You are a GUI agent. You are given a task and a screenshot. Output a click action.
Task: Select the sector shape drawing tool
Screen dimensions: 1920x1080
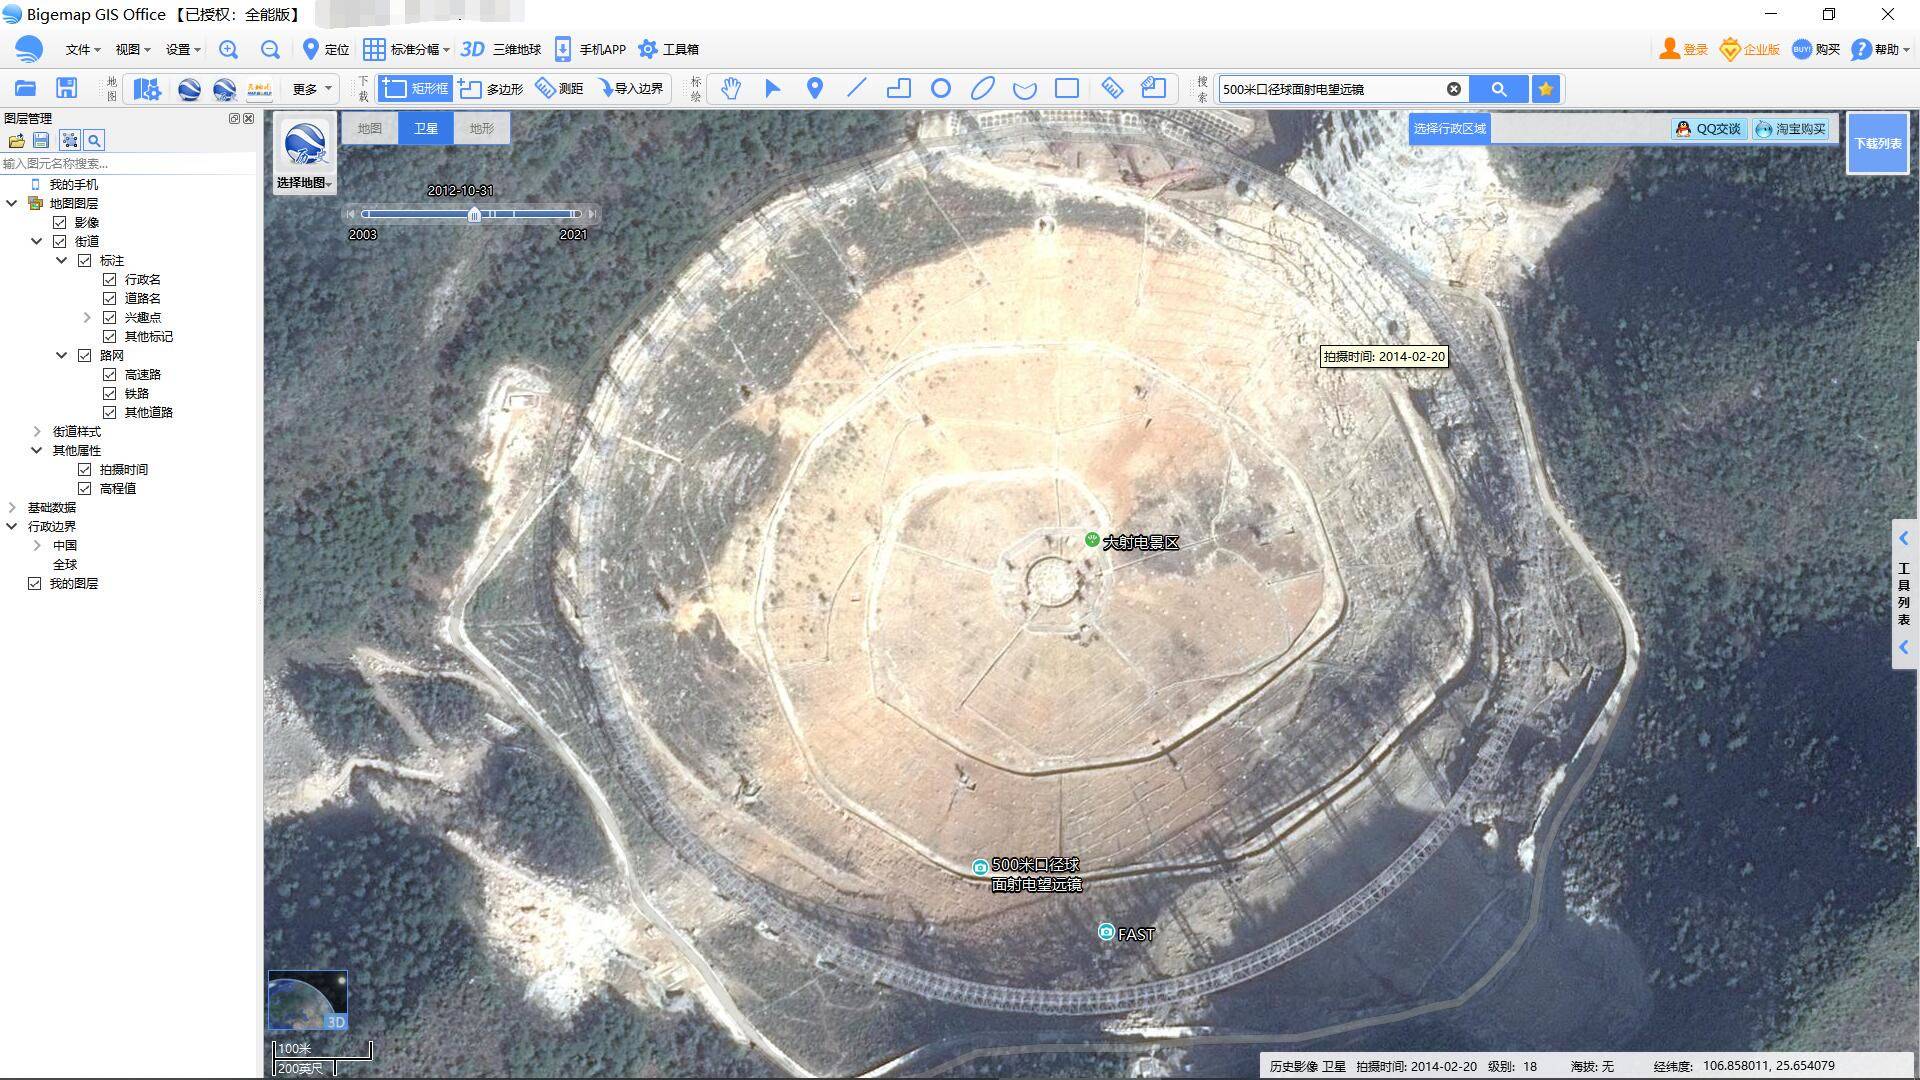[x=1025, y=90]
